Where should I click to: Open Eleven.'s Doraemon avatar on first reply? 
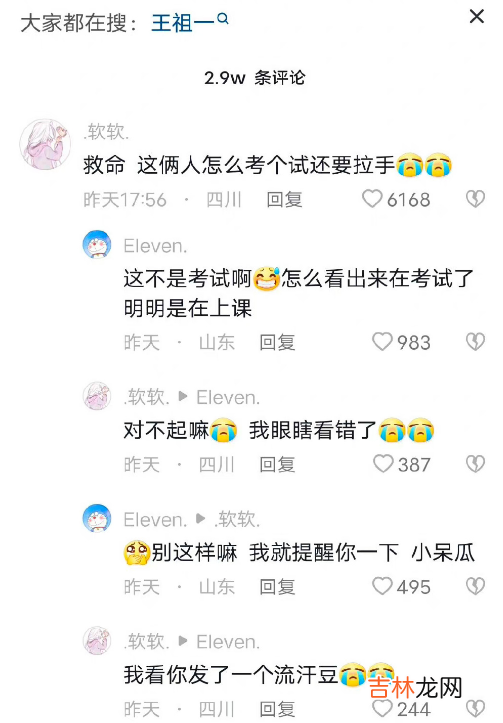click(x=97, y=244)
